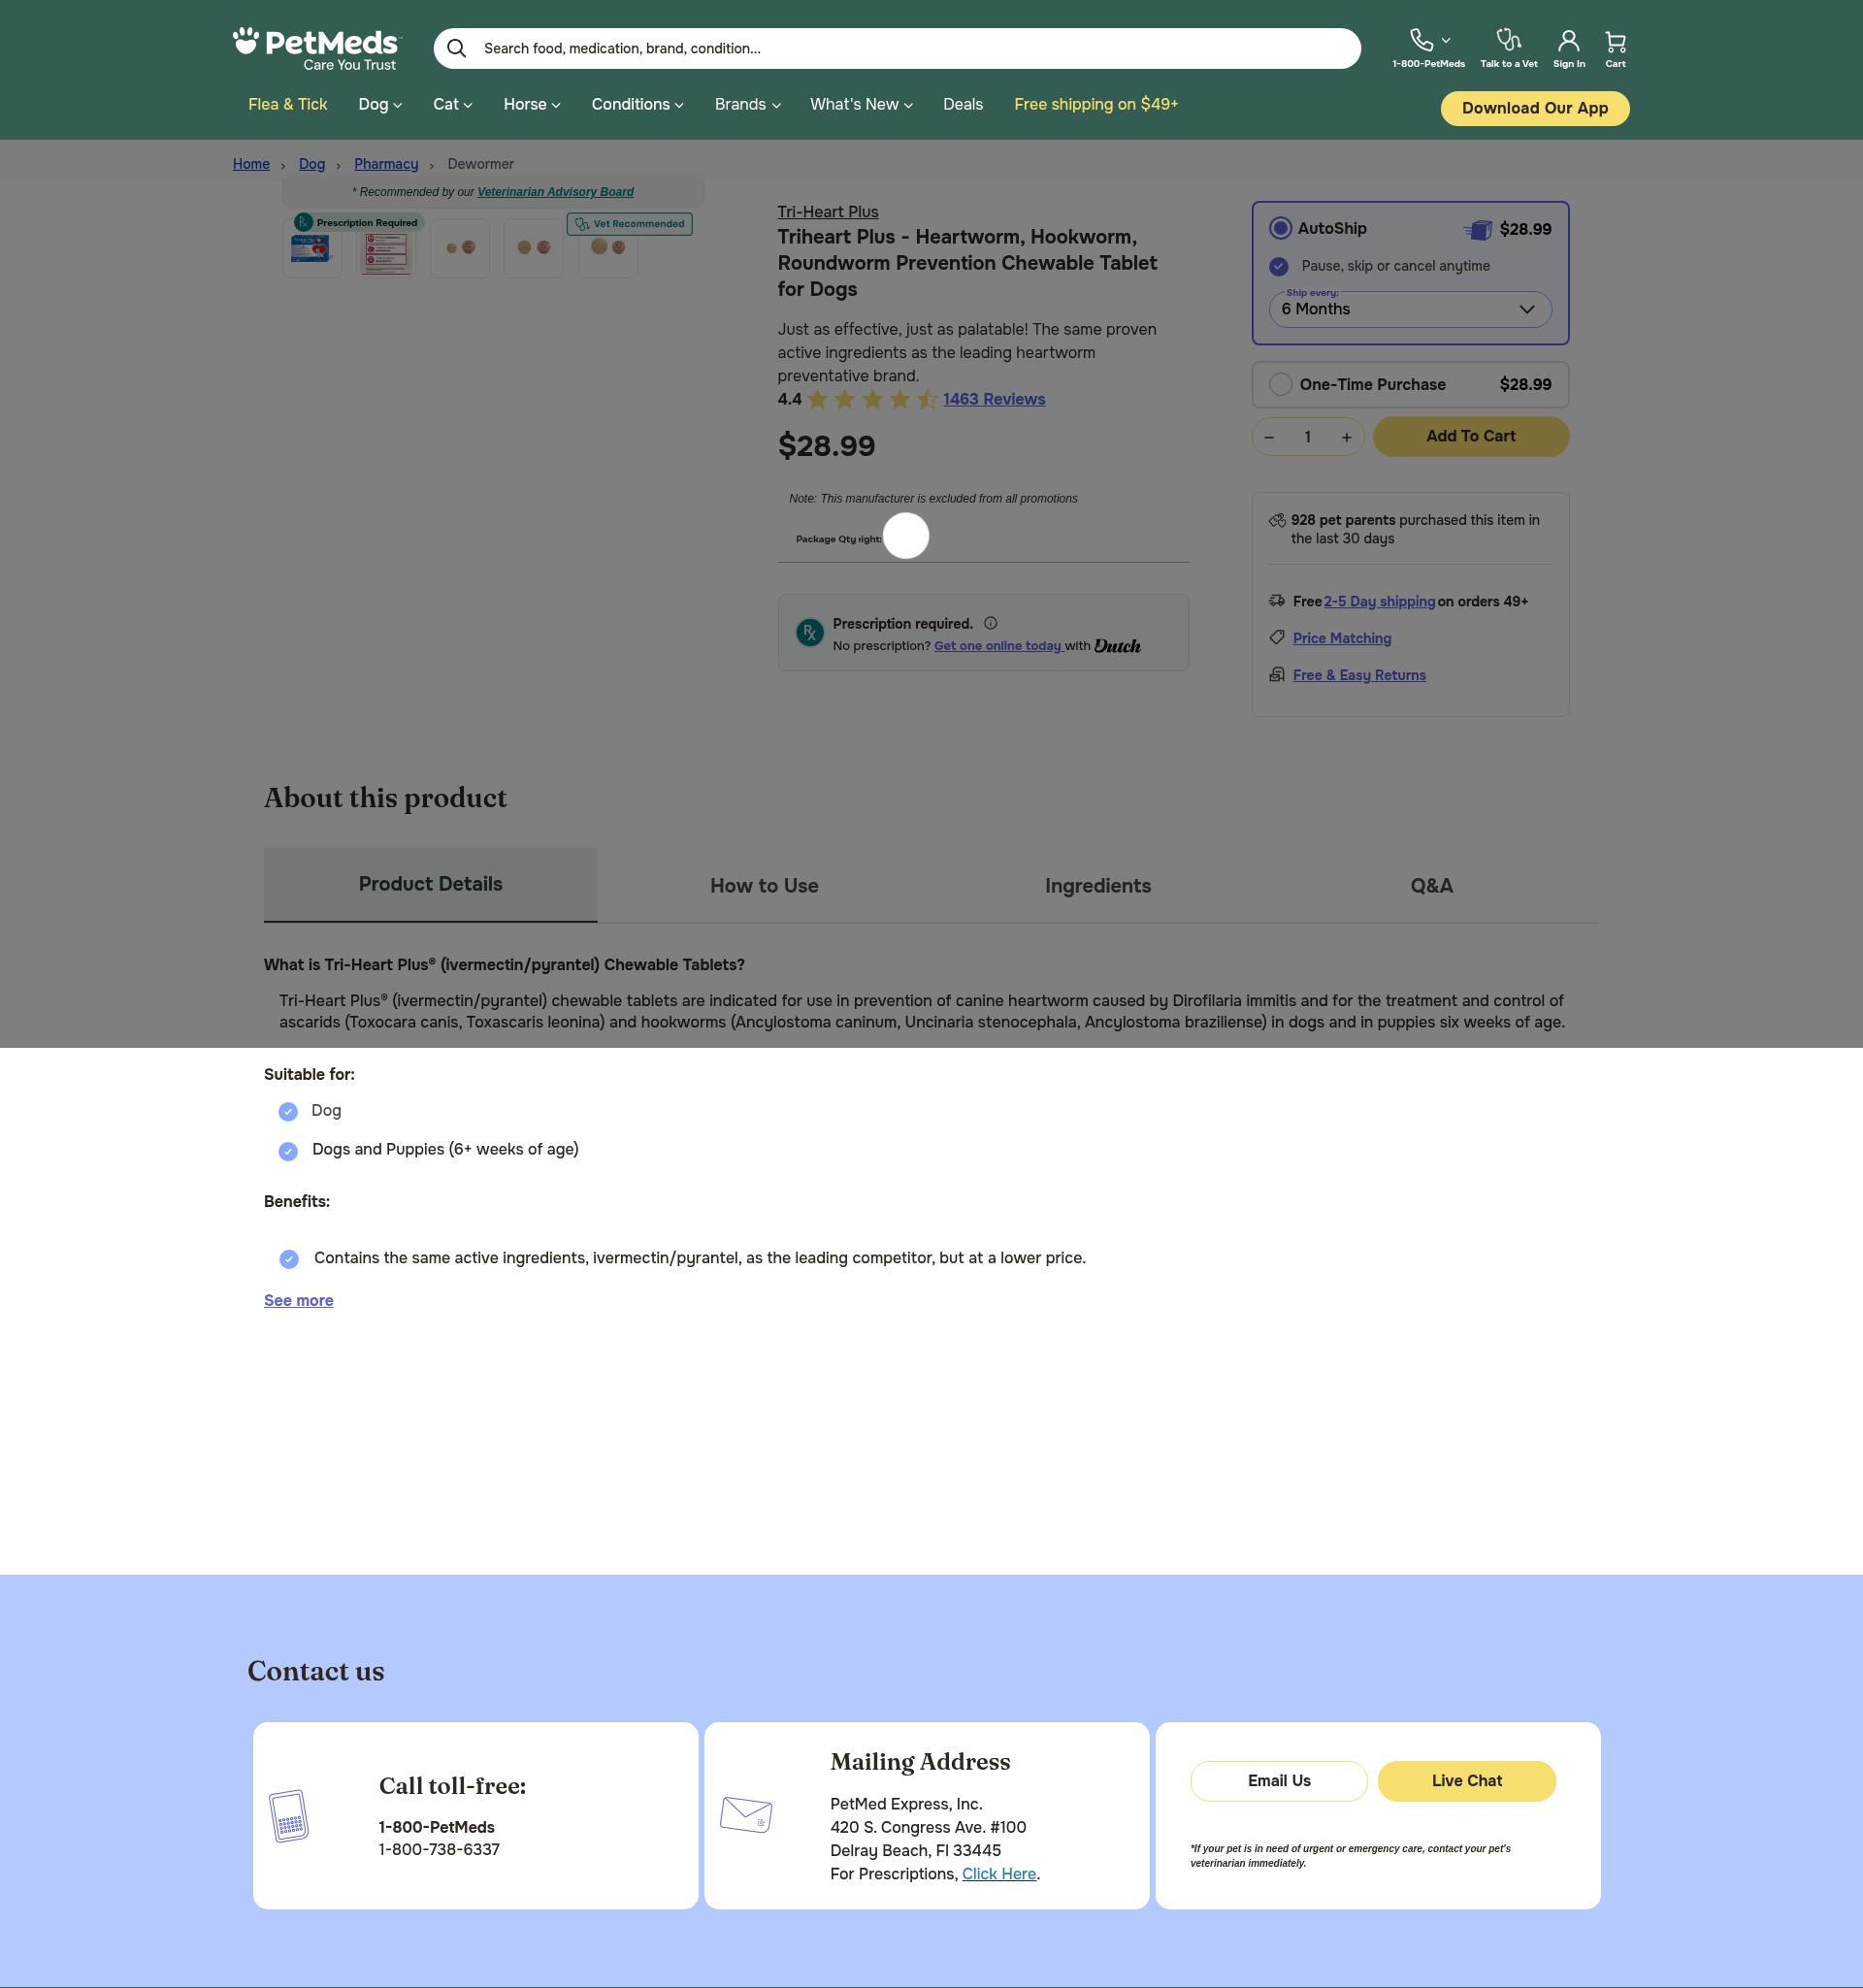Viewport: 1863px width, 1988px height.
Task: Open the shopping Cart icon
Action: click(1615, 41)
